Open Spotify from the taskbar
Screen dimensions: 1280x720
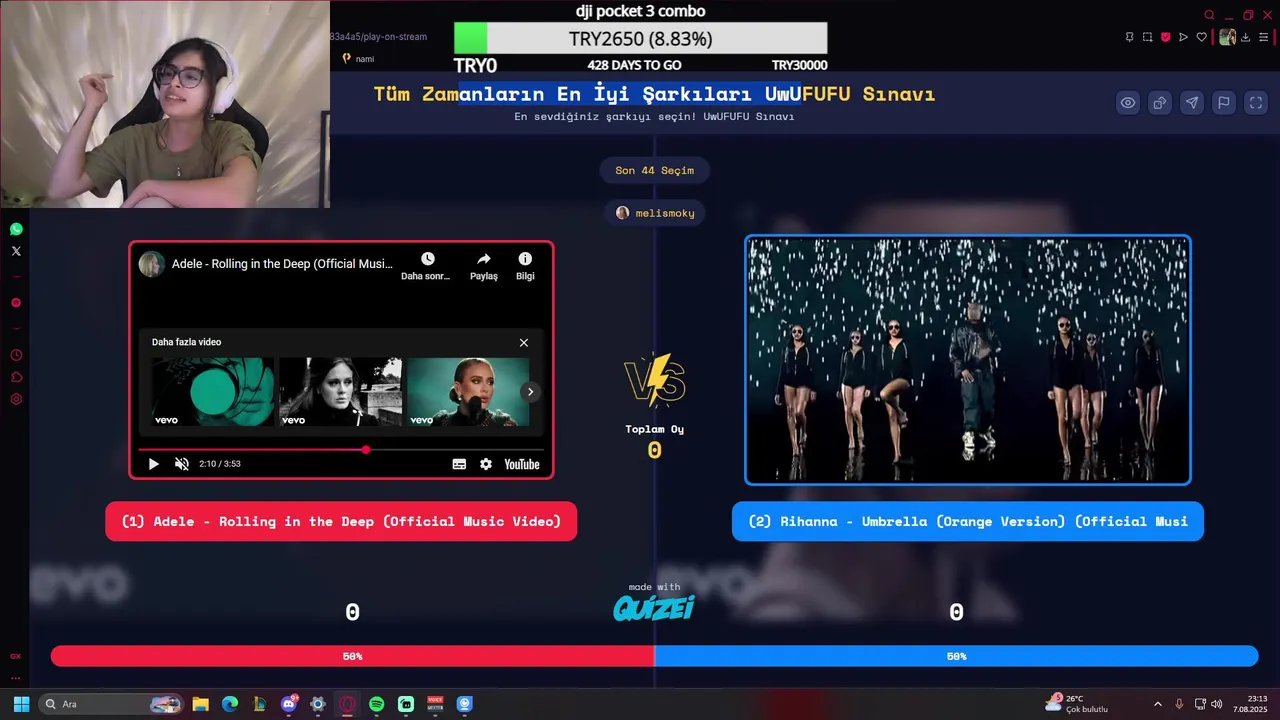[376, 704]
